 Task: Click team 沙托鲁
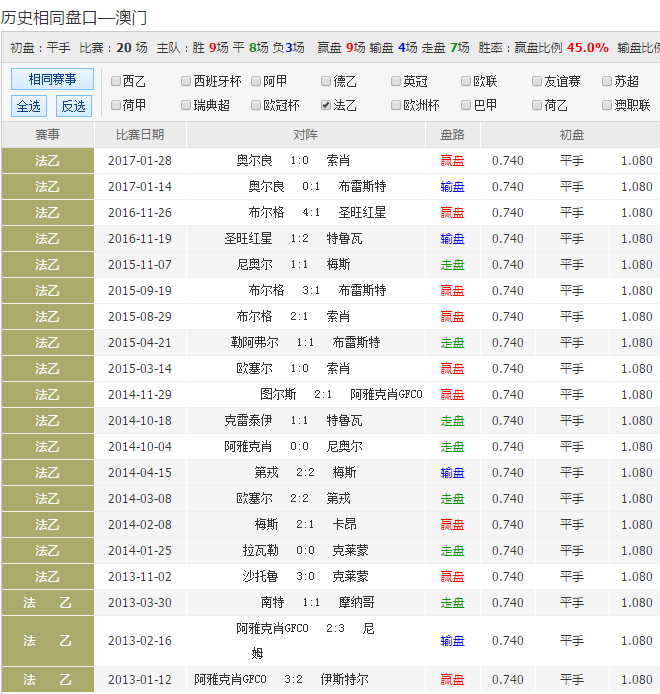coord(260,577)
